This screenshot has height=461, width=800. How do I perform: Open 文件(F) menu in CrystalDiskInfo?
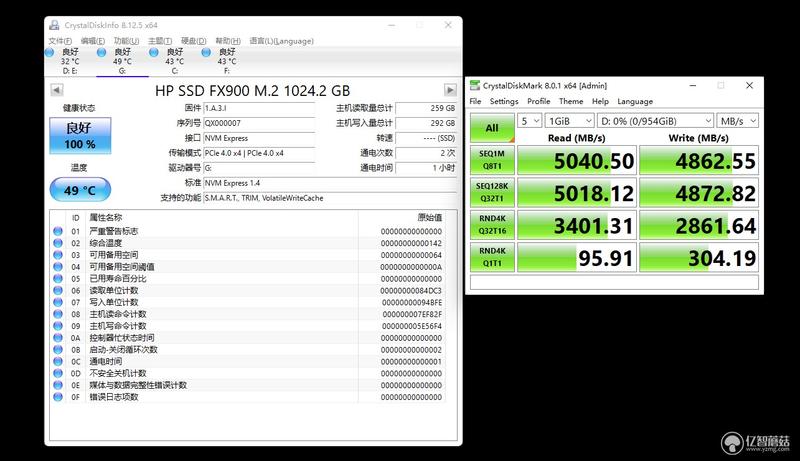(60, 41)
